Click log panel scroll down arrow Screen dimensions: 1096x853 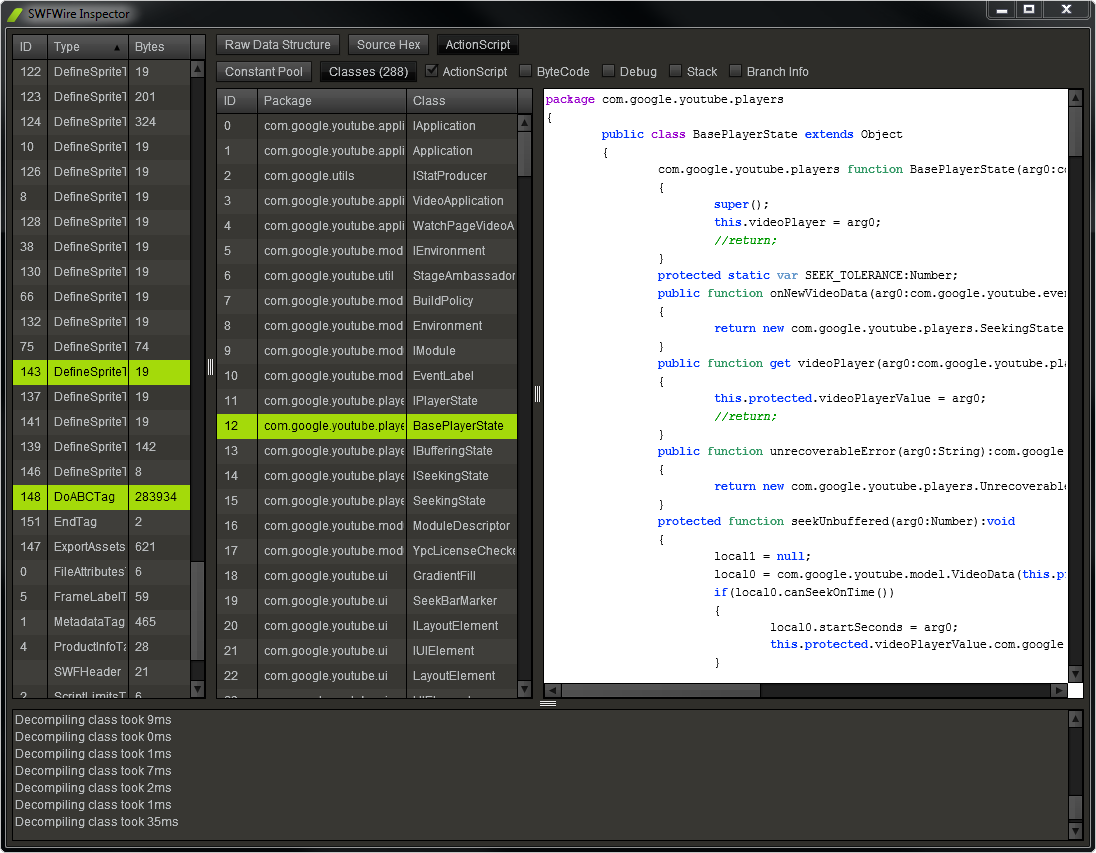pyautogui.click(x=1076, y=831)
